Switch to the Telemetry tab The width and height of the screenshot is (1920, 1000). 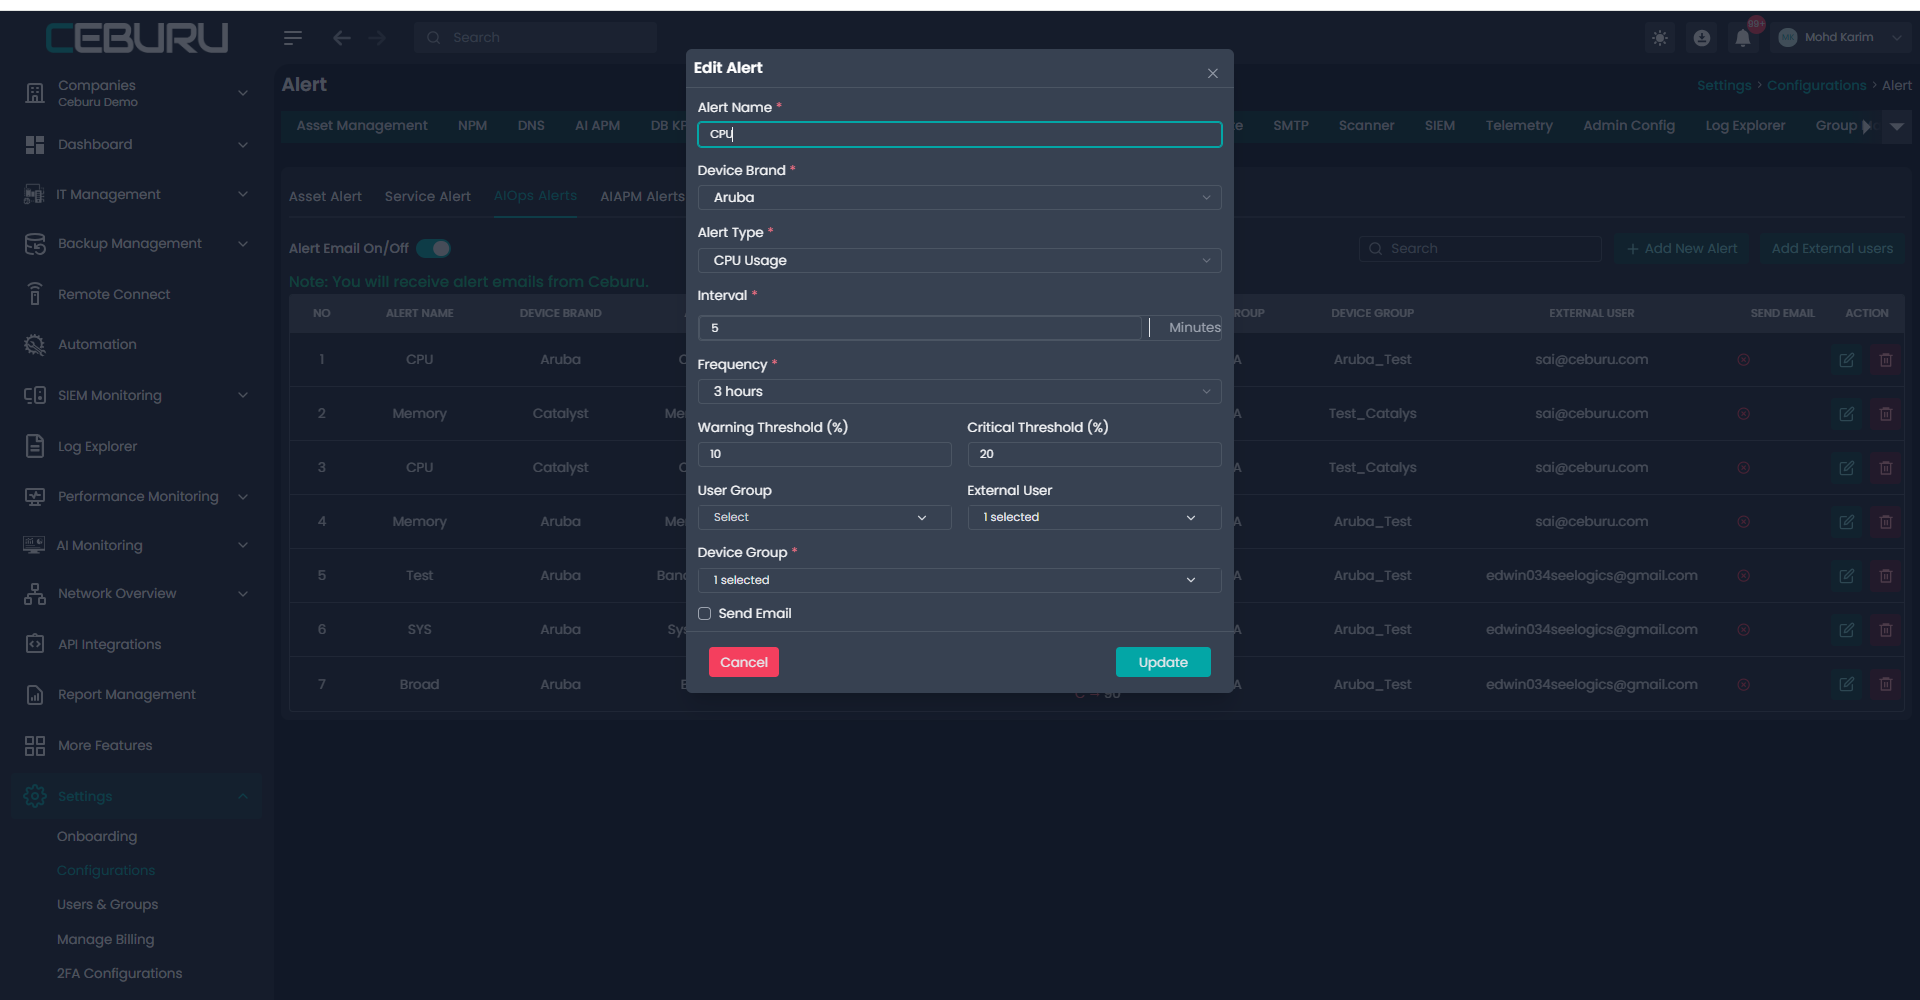click(x=1519, y=126)
